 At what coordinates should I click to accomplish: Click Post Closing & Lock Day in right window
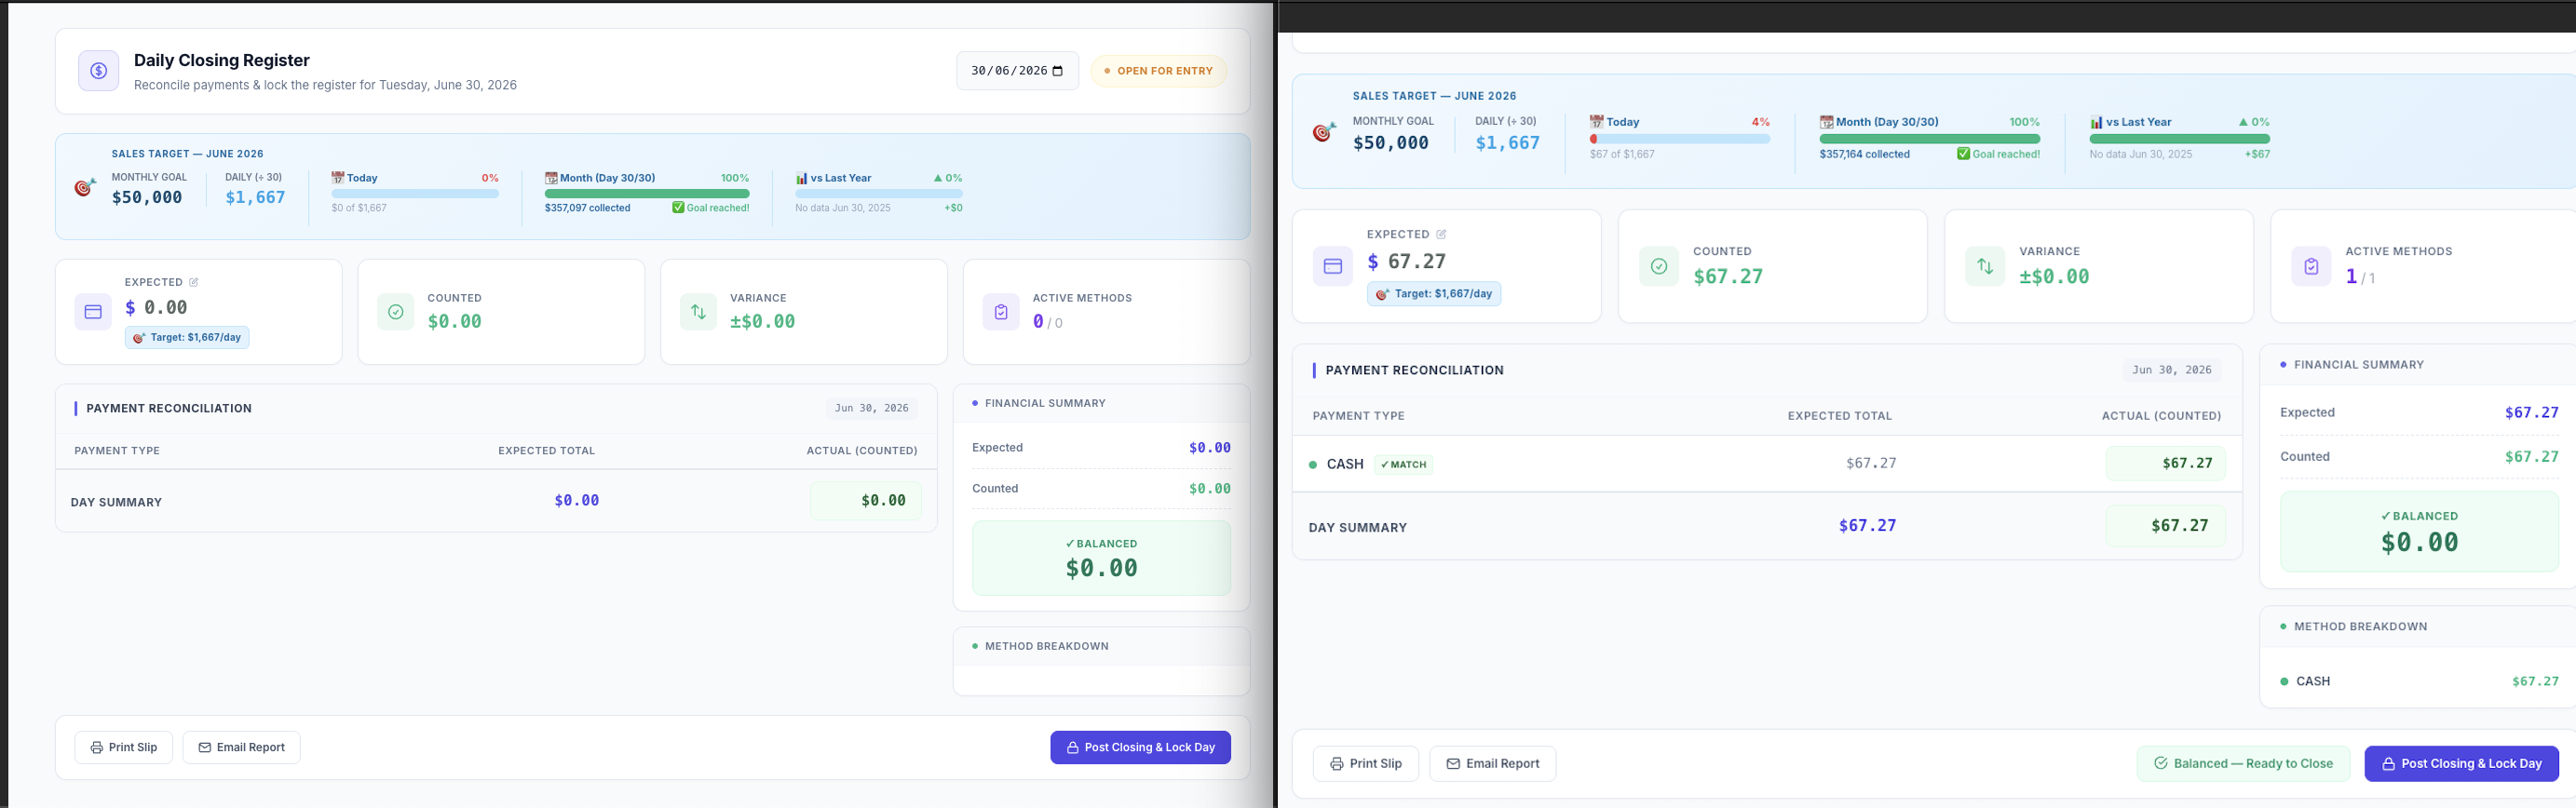pos(2461,764)
